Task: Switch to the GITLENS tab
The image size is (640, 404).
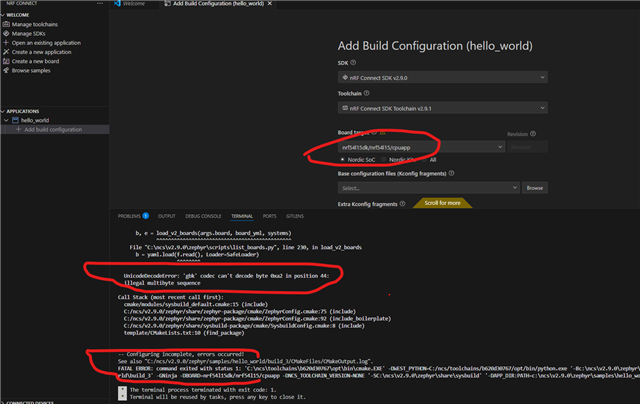Action: tap(295, 216)
